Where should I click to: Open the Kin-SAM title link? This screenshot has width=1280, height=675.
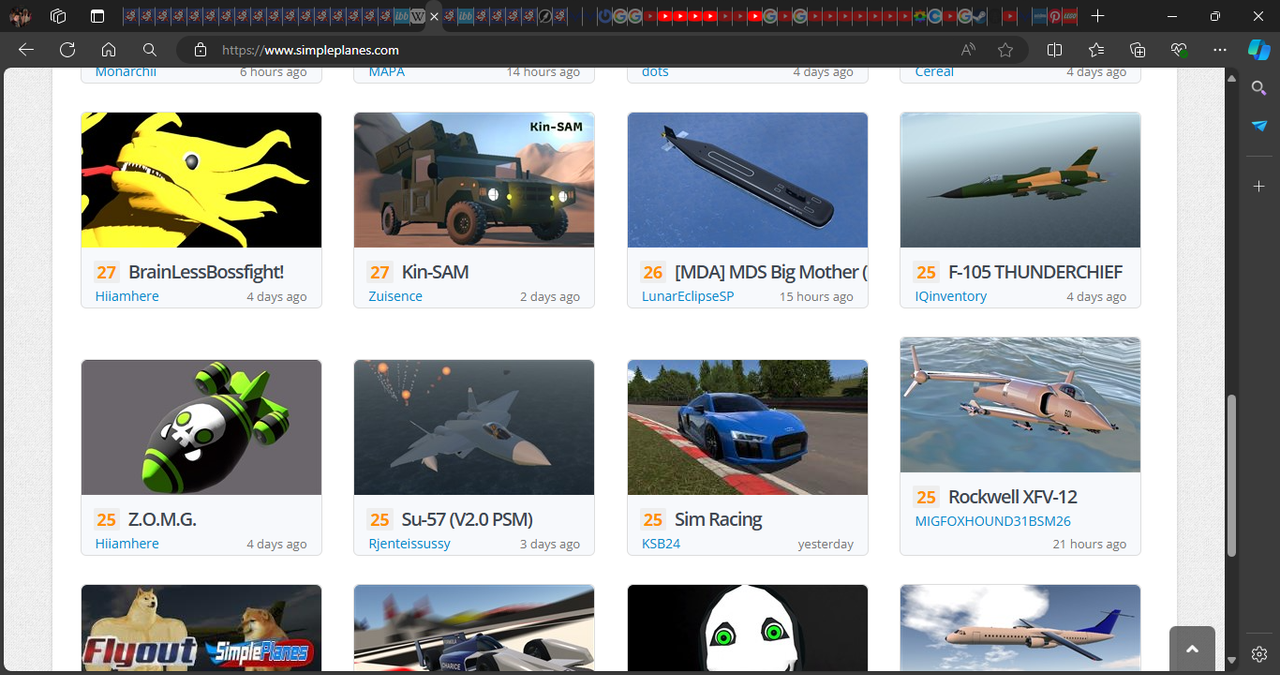(x=435, y=272)
